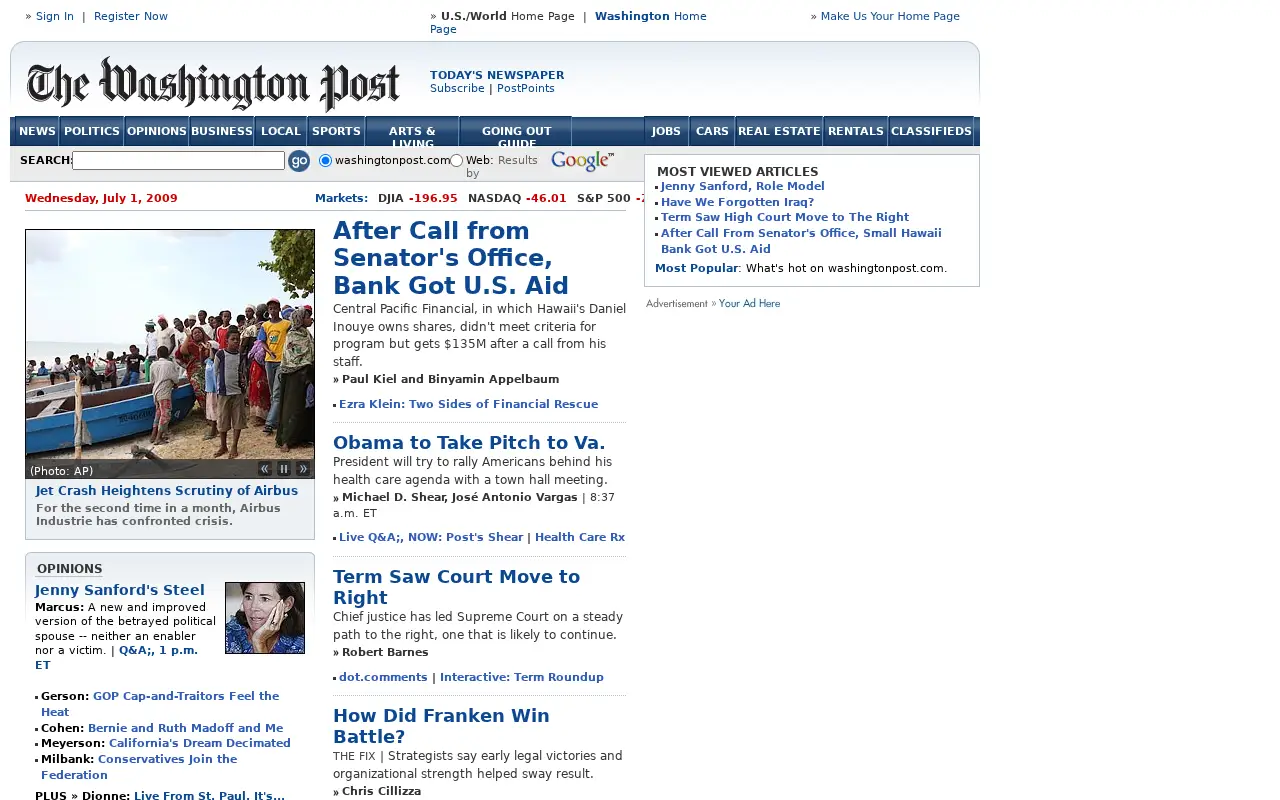Open Going Out Guide tab
This screenshot has height=800, width=1280.
(x=516, y=131)
